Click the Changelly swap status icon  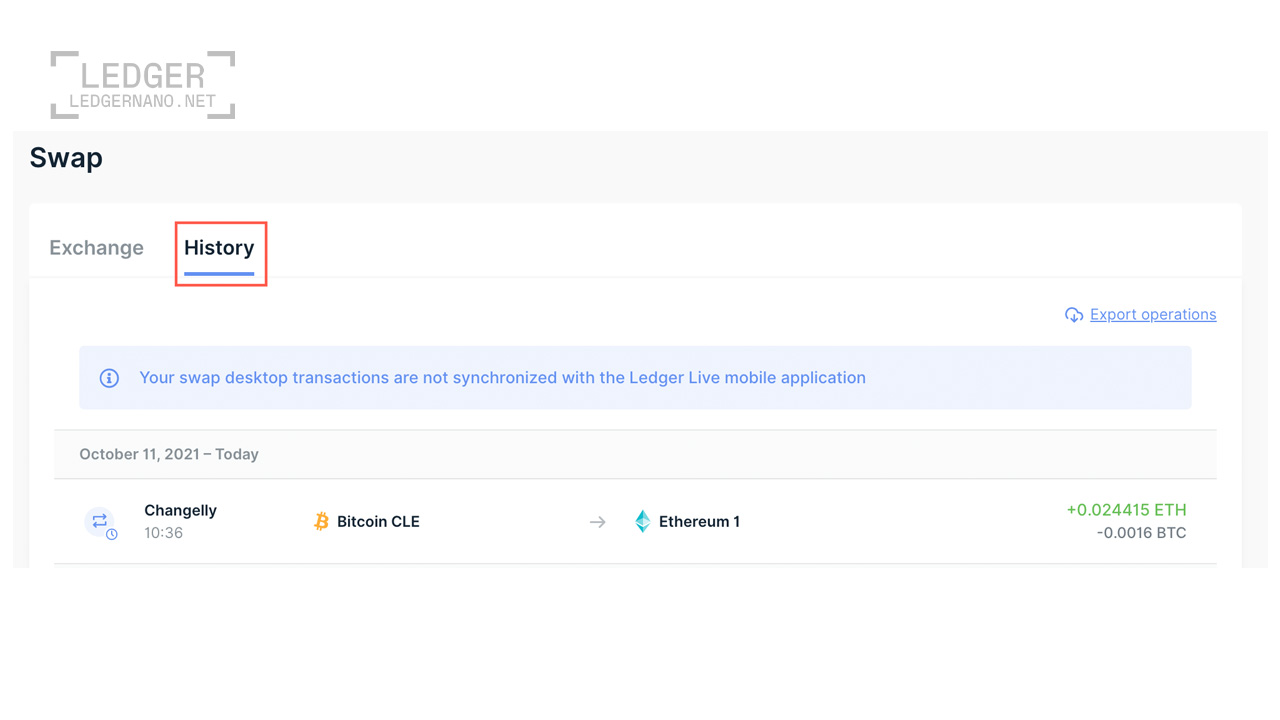(x=100, y=522)
